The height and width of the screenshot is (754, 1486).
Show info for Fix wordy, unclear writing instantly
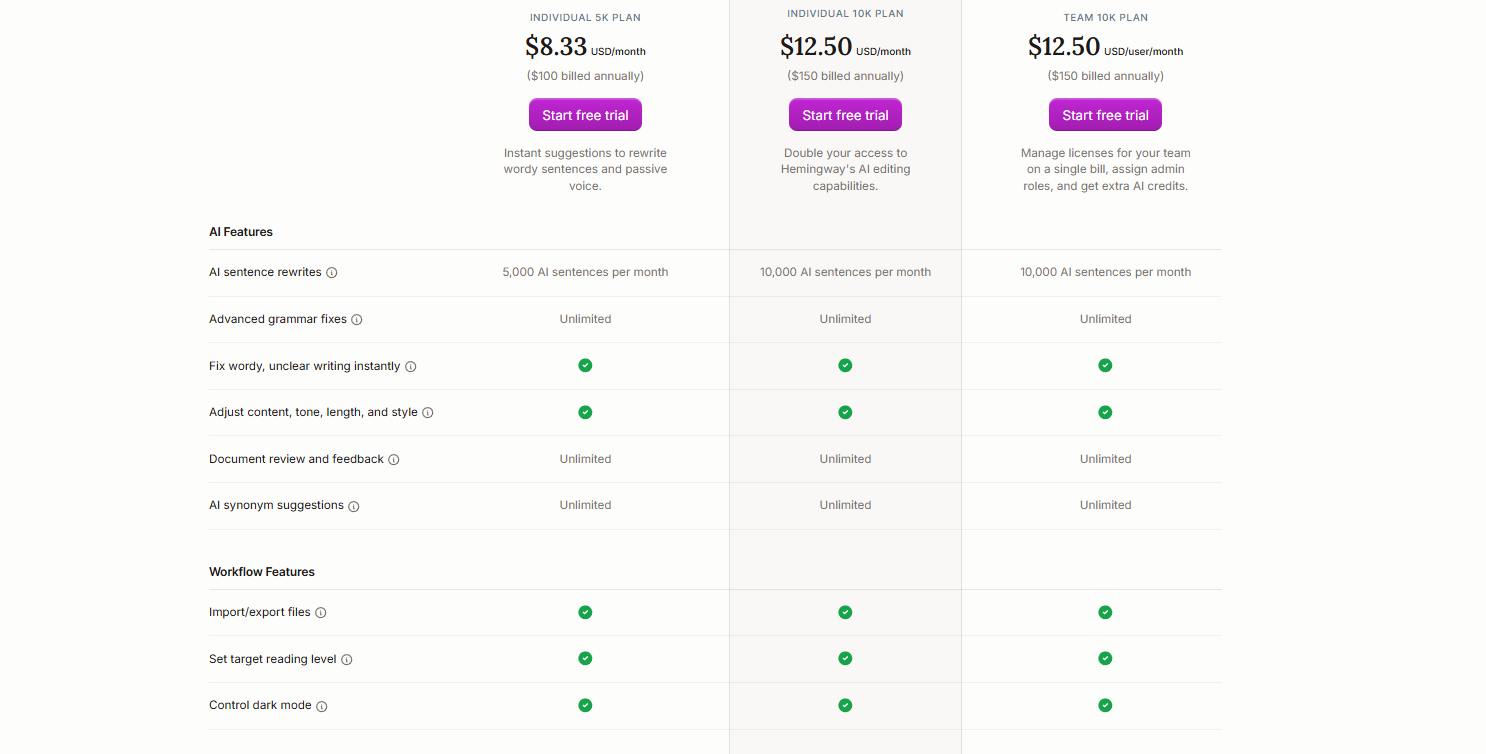(411, 367)
